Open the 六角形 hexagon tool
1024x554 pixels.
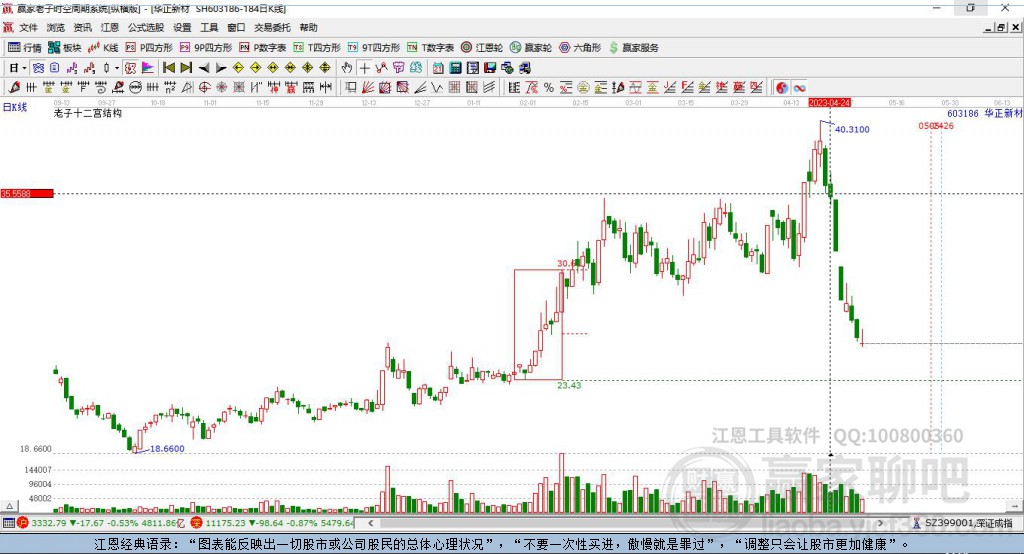pyautogui.click(x=580, y=48)
